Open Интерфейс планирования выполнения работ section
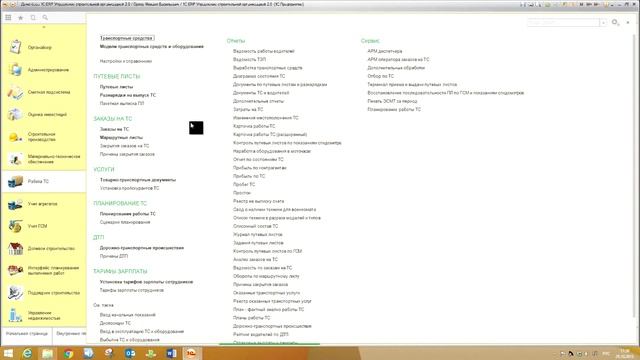 click(x=43, y=270)
